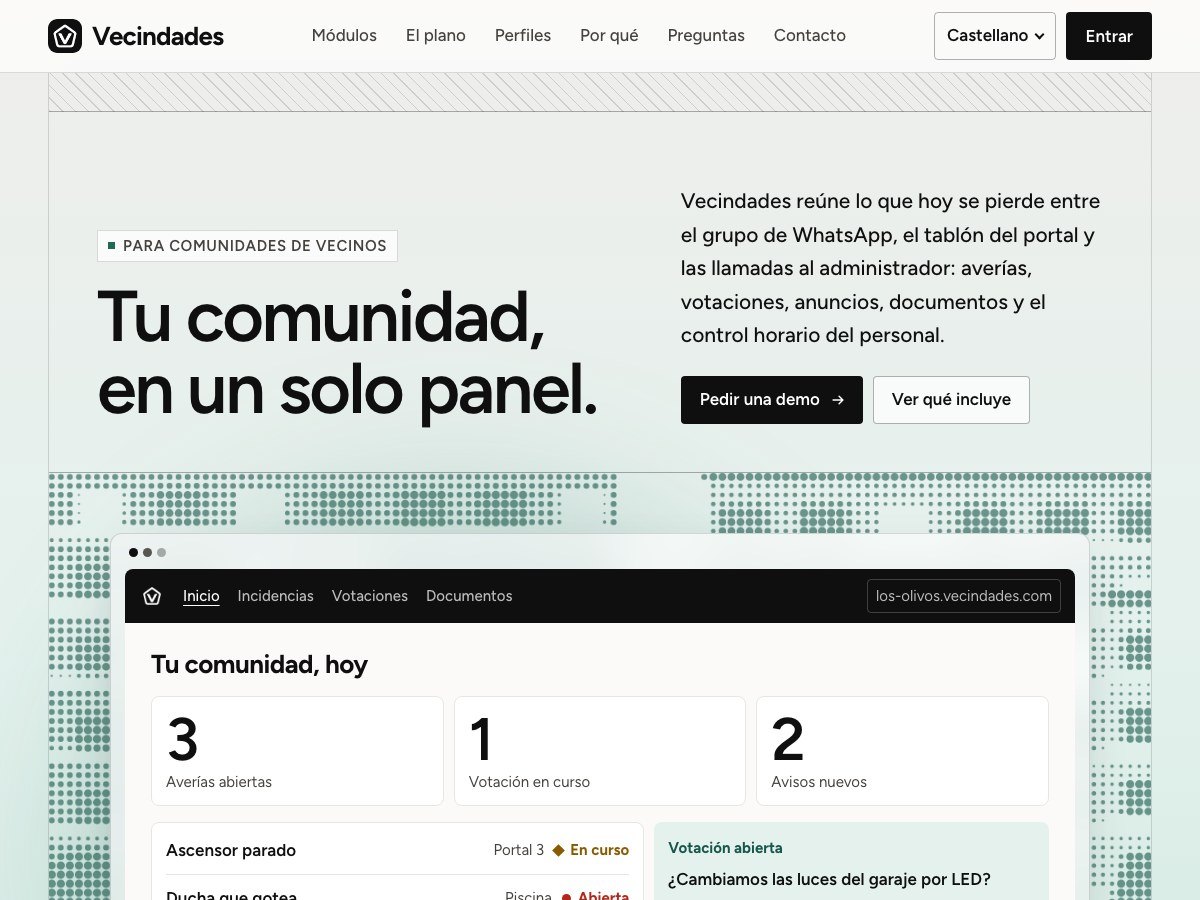Click the Tu comunidad, hoy heading
Viewport: 1200px width, 900px height.
[x=259, y=665]
